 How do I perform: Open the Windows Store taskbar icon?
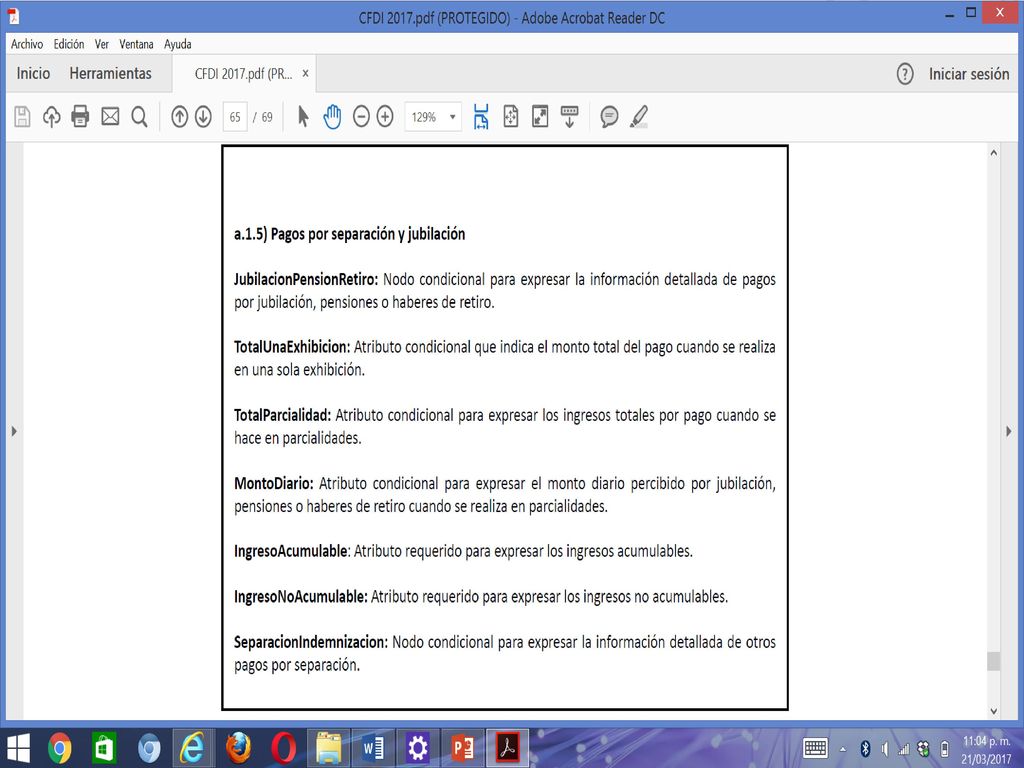pos(104,748)
